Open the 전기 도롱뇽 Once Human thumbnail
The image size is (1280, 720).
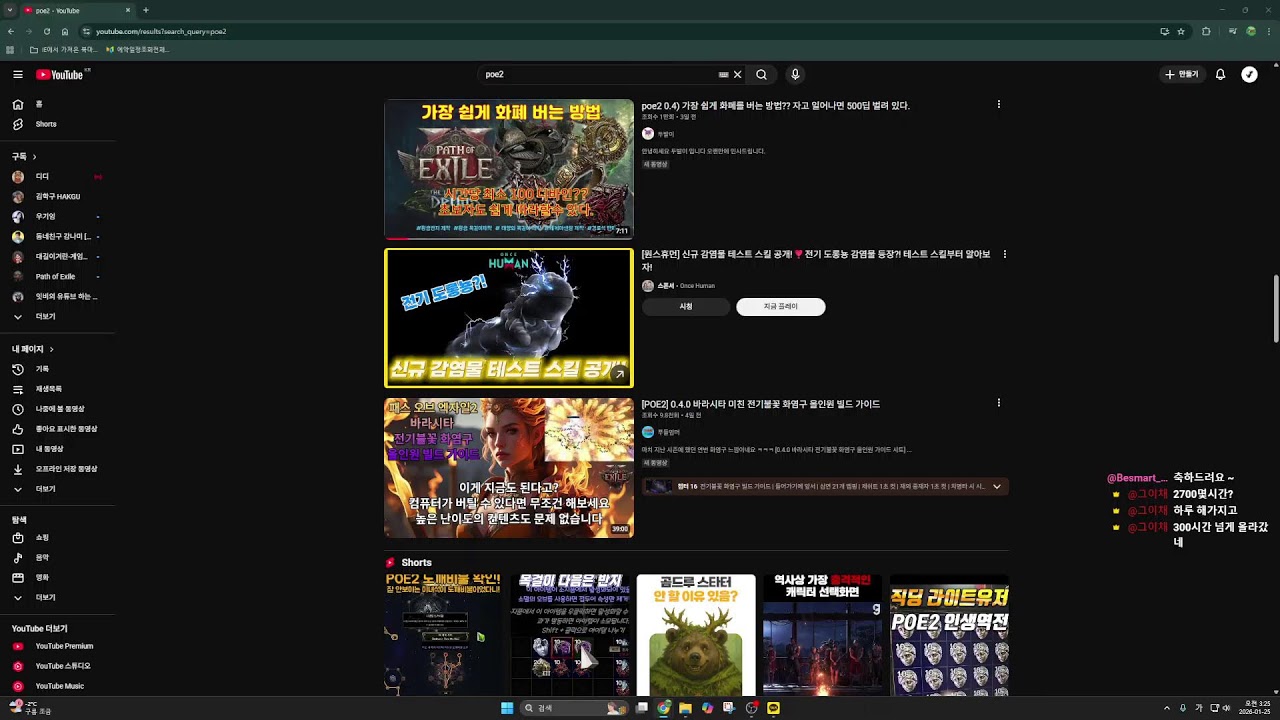[x=509, y=318]
